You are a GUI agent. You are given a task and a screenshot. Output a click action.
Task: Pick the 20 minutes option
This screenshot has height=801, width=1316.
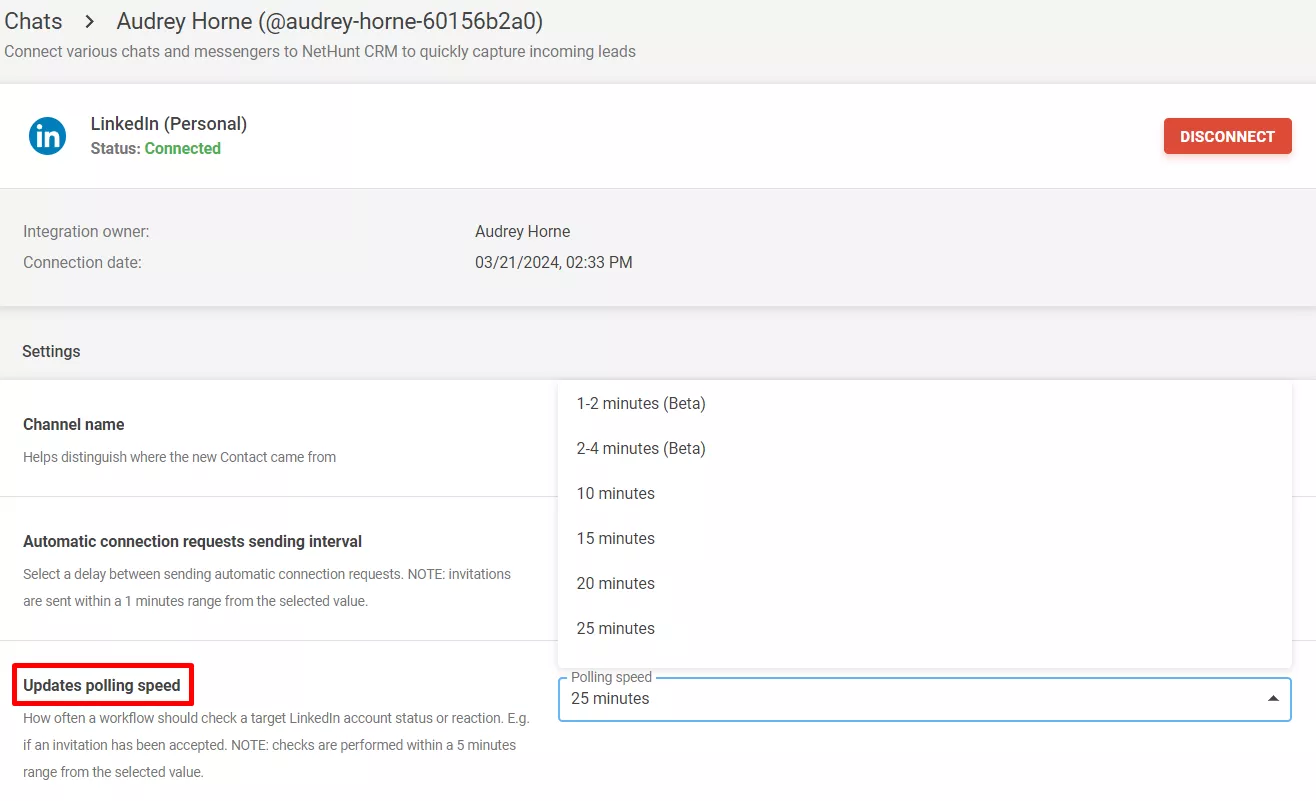(925, 584)
